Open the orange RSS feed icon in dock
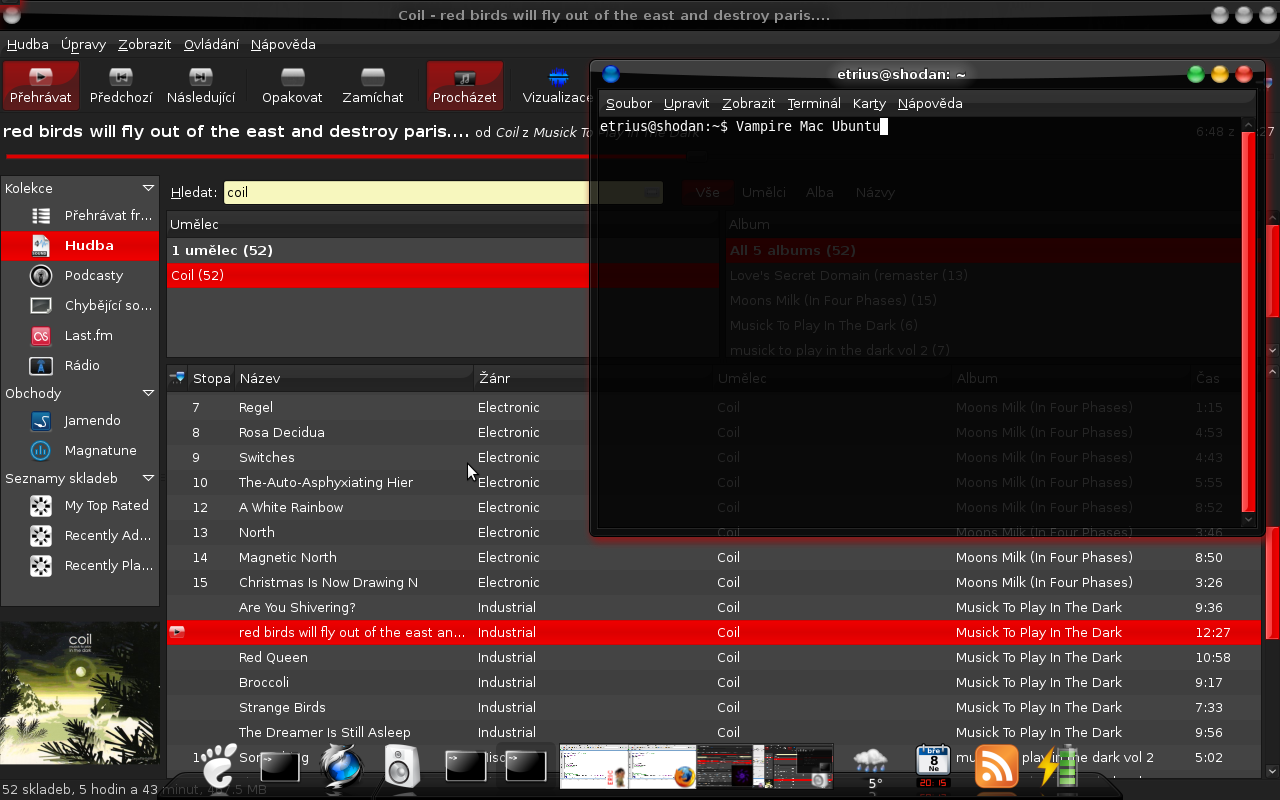 point(996,766)
